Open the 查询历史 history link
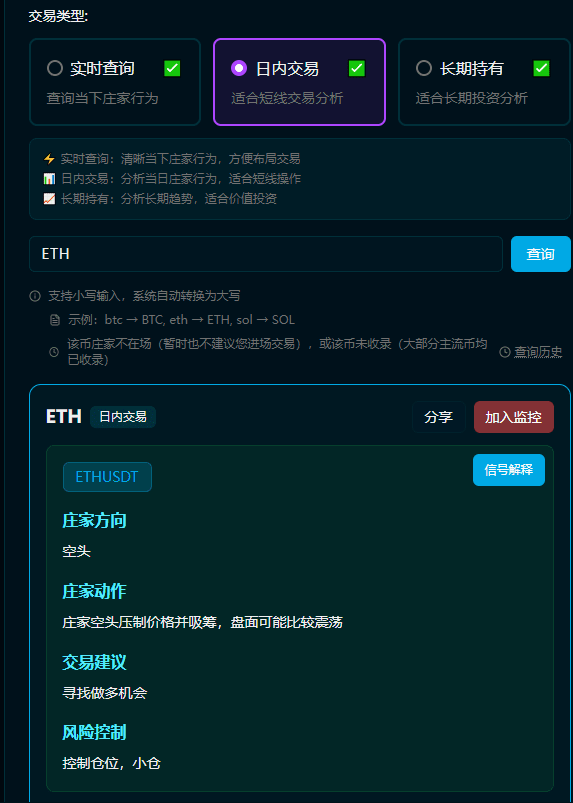This screenshot has height=803, width=573. pos(538,352)
